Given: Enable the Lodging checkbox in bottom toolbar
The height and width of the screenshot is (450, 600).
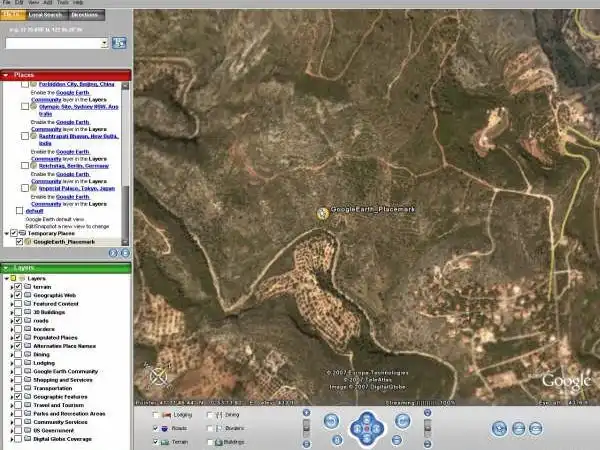Looking at the screenshot, I should (x=155, y=415).
